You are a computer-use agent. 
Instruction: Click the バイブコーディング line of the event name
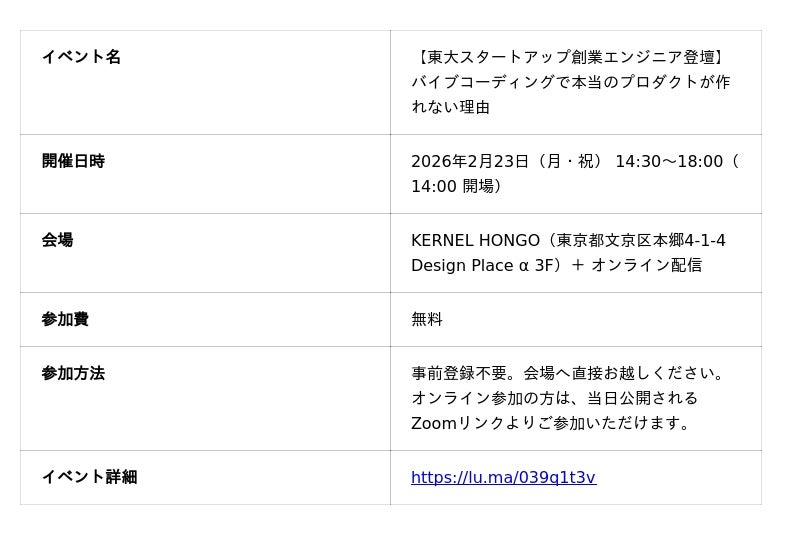[570, 82]
